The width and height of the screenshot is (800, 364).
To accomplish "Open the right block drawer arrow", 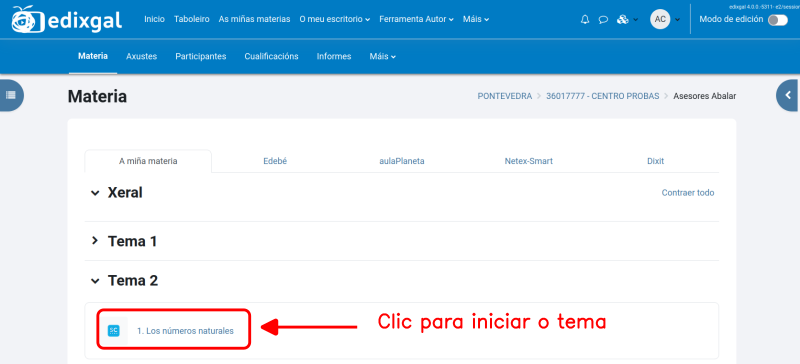I will pyautogui.click(x=788, y=95).
